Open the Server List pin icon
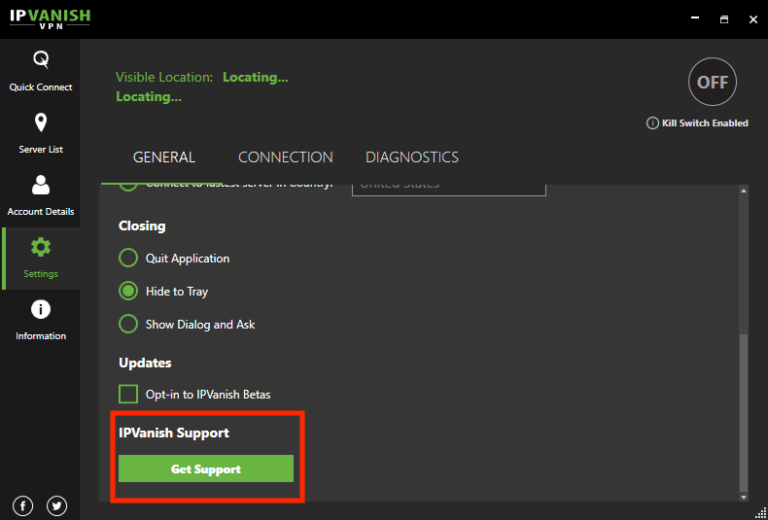The height and width of the screenshot is (520, 768). pos(41,123)
